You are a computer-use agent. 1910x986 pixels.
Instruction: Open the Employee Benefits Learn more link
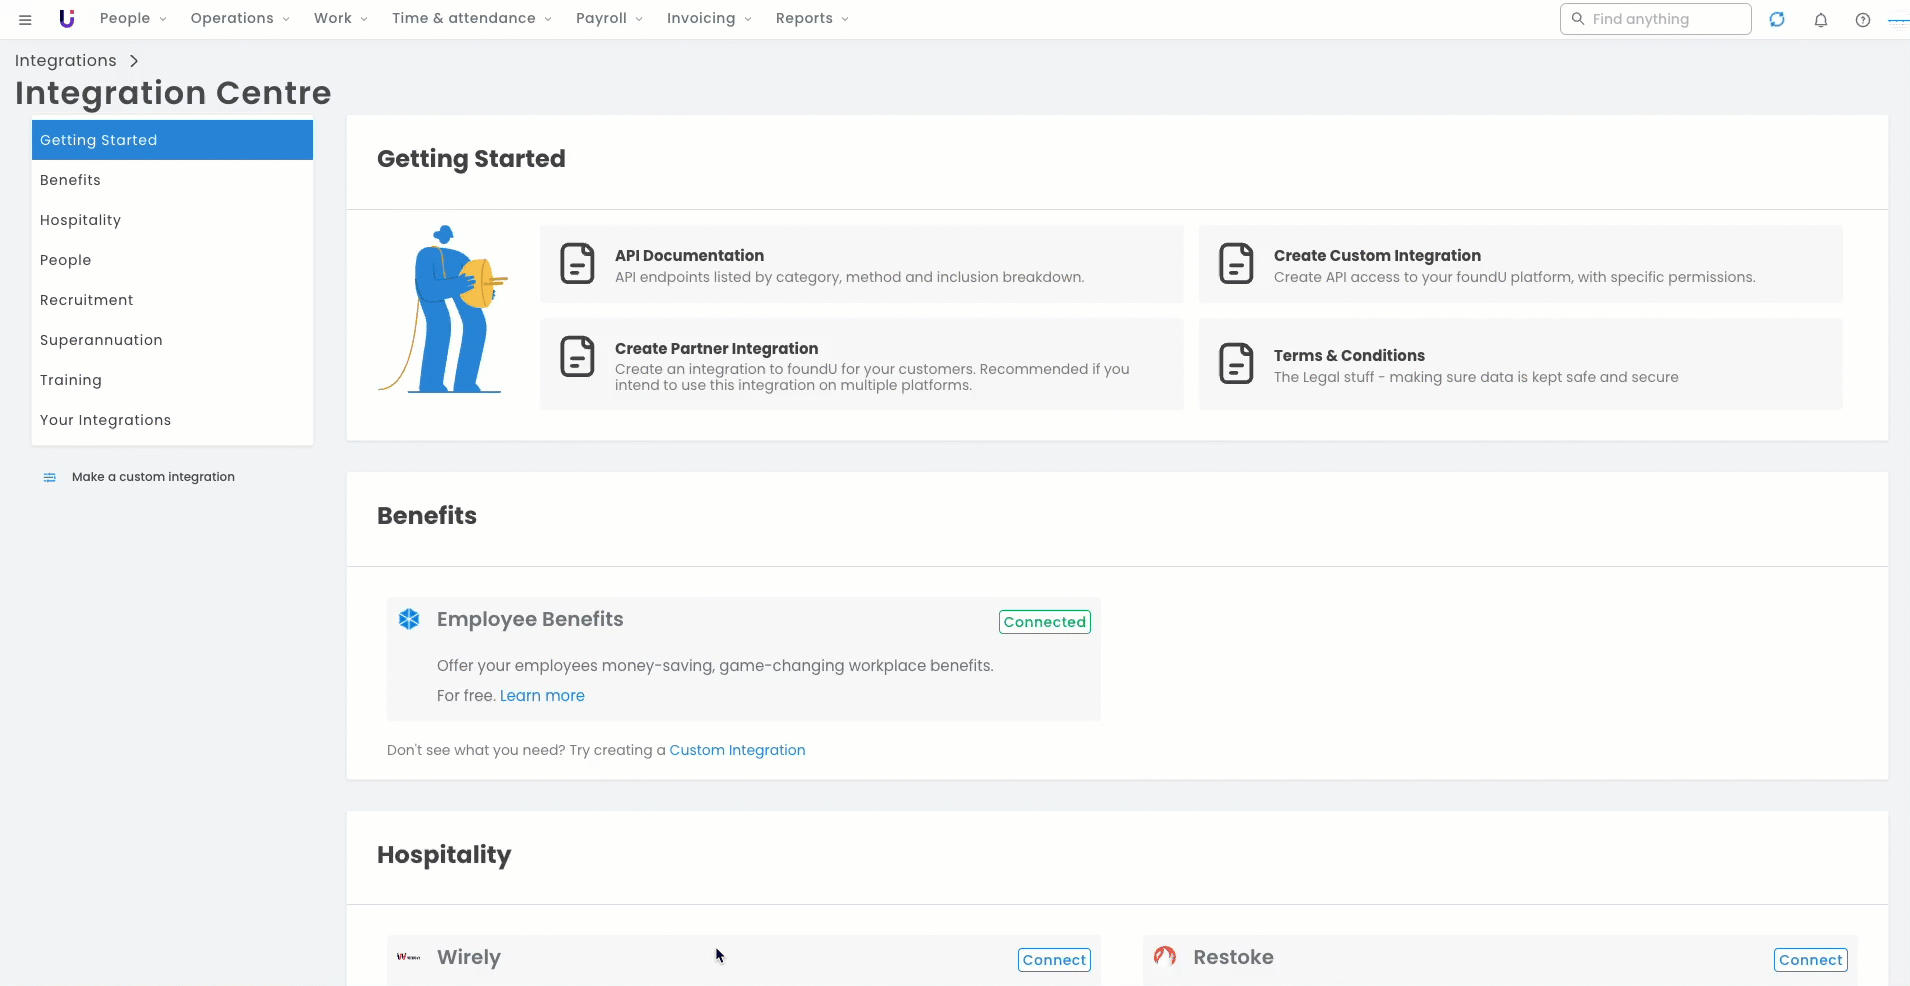coord(542,696)
